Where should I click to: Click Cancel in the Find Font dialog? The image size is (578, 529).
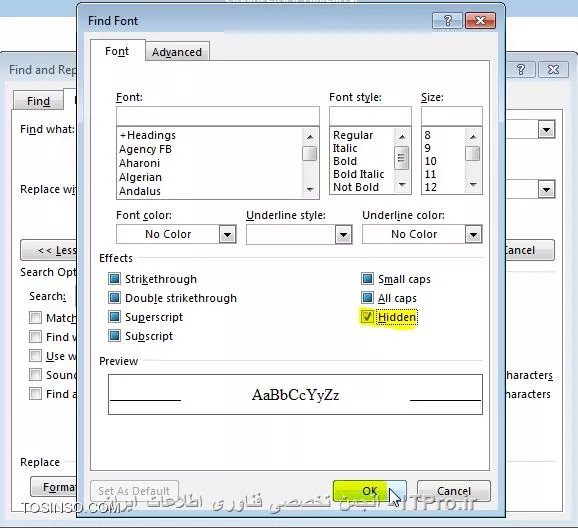[x=454, y=491]
